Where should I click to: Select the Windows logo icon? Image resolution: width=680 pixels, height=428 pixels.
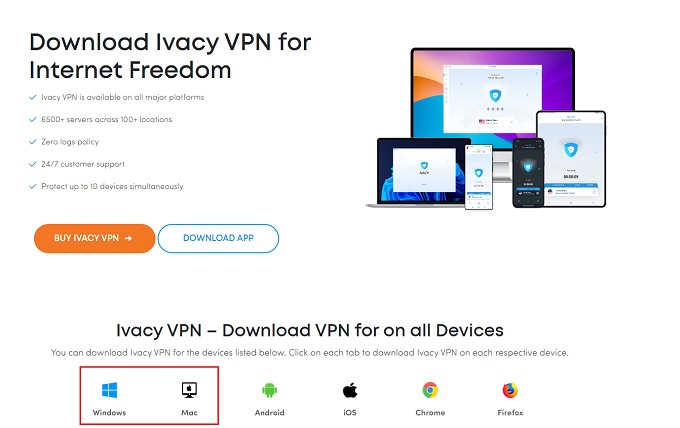point(109,390)
